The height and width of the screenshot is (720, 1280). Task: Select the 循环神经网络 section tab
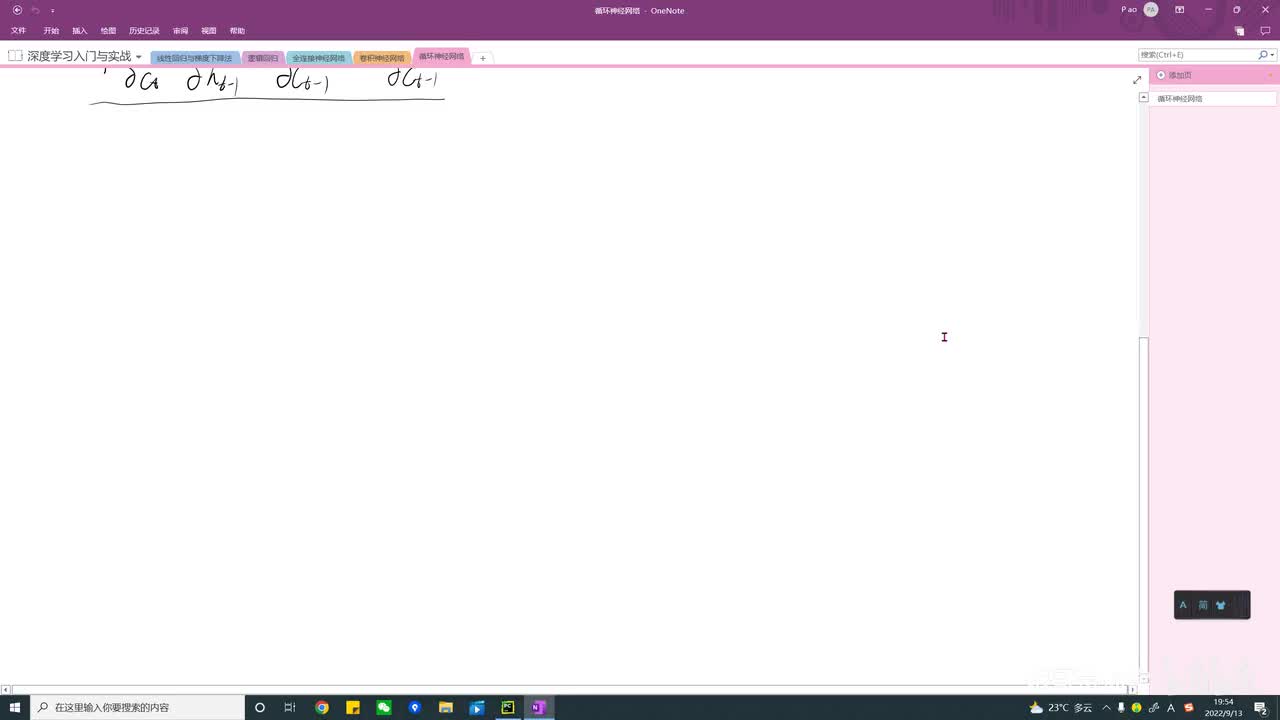441,57
